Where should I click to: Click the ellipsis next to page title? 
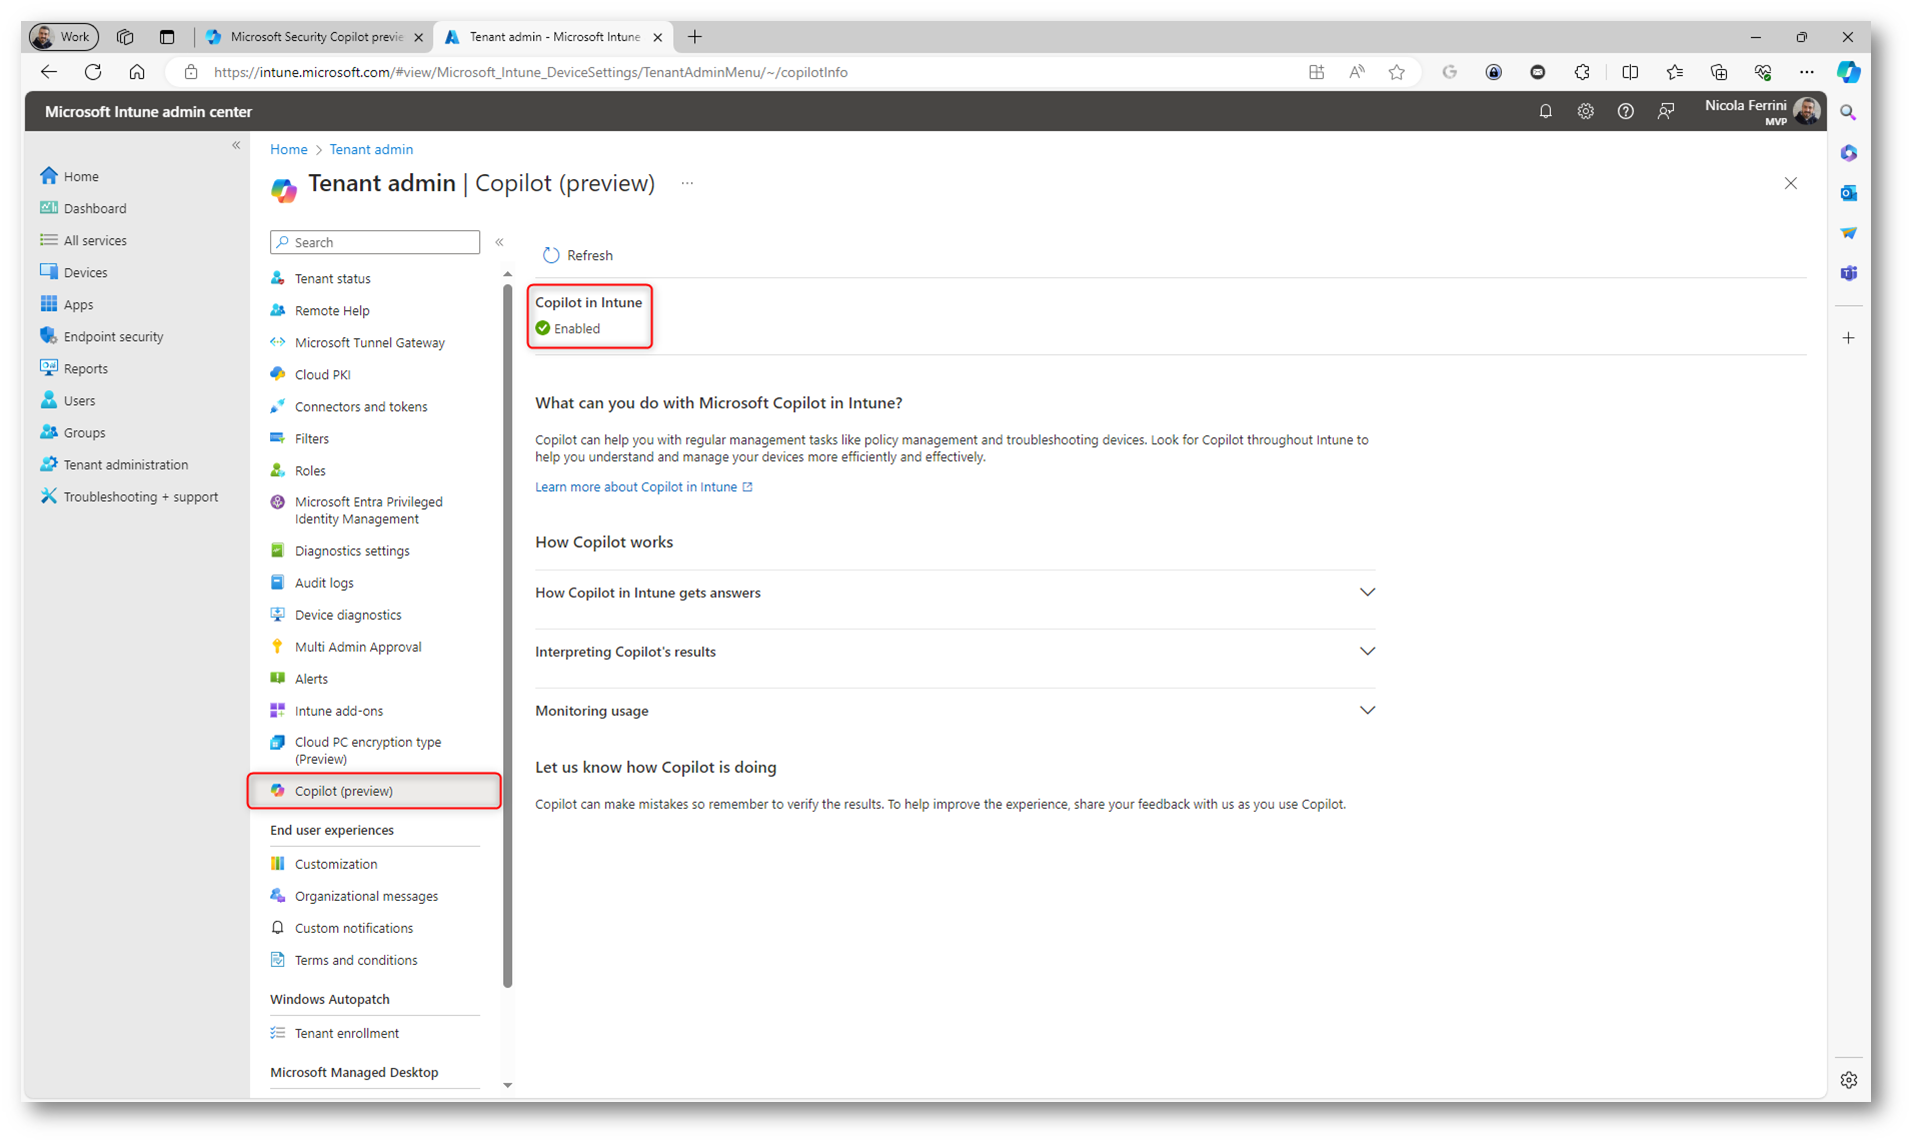687,183
